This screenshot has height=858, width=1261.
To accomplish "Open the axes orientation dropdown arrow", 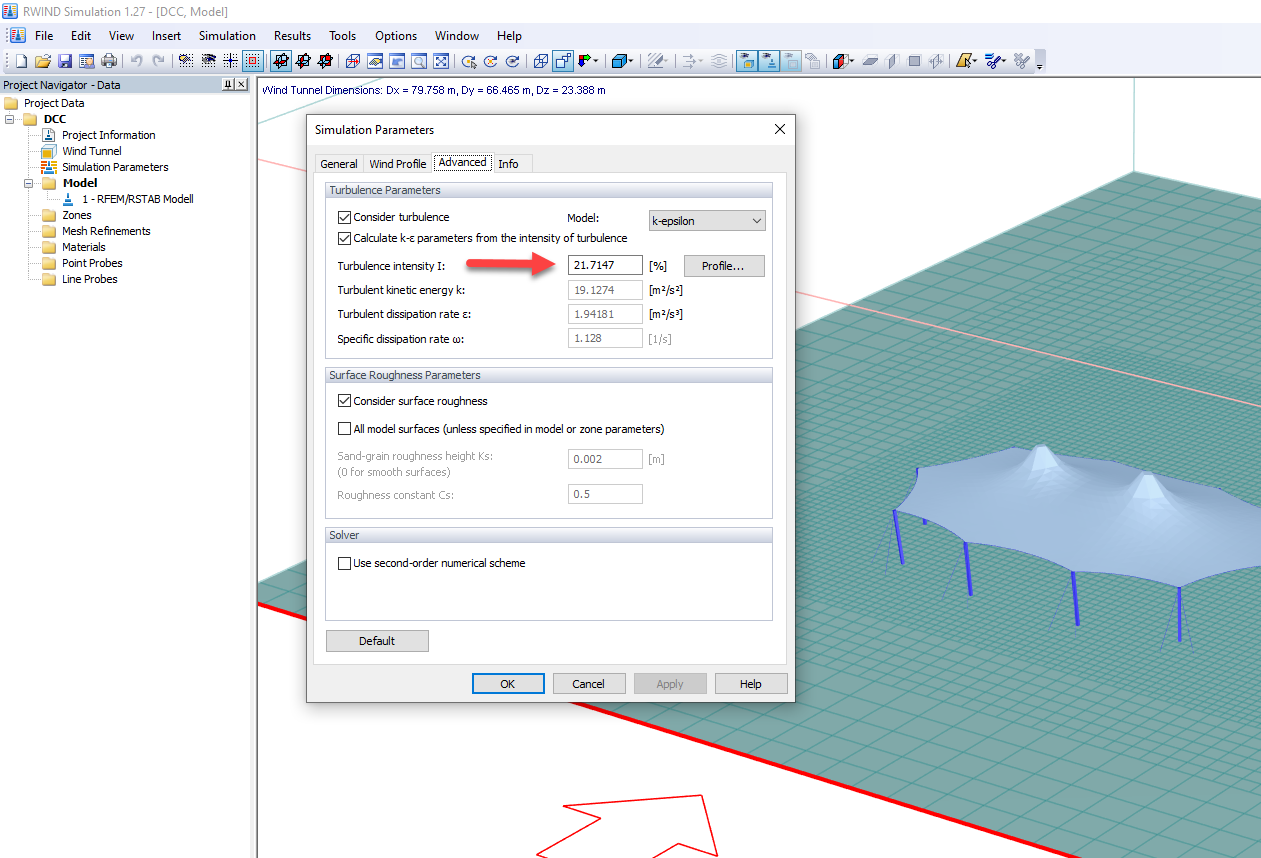I will [596, 61].
